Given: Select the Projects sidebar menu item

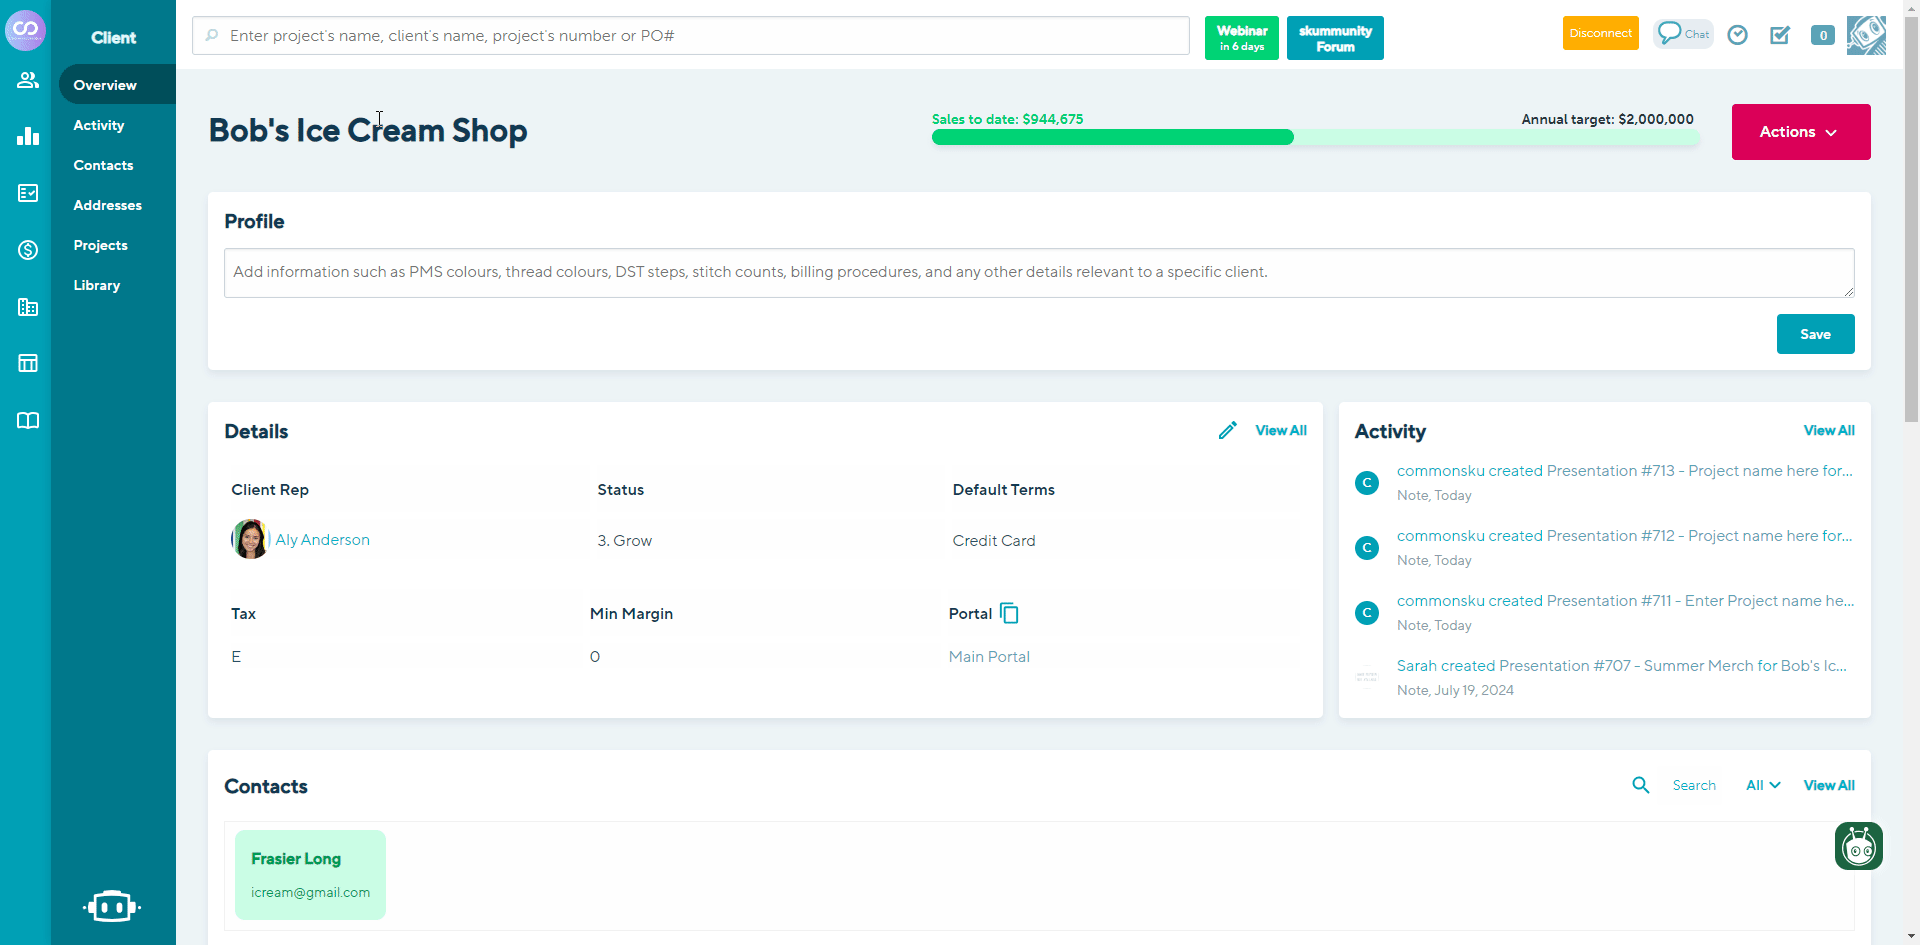Looking at the screenshot, I should tap(101, 245).
